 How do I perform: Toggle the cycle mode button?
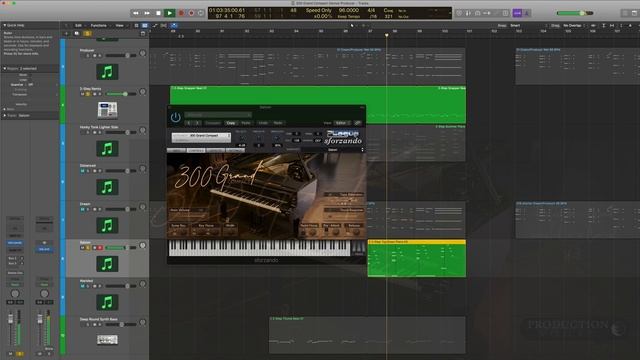coord(201,13)
